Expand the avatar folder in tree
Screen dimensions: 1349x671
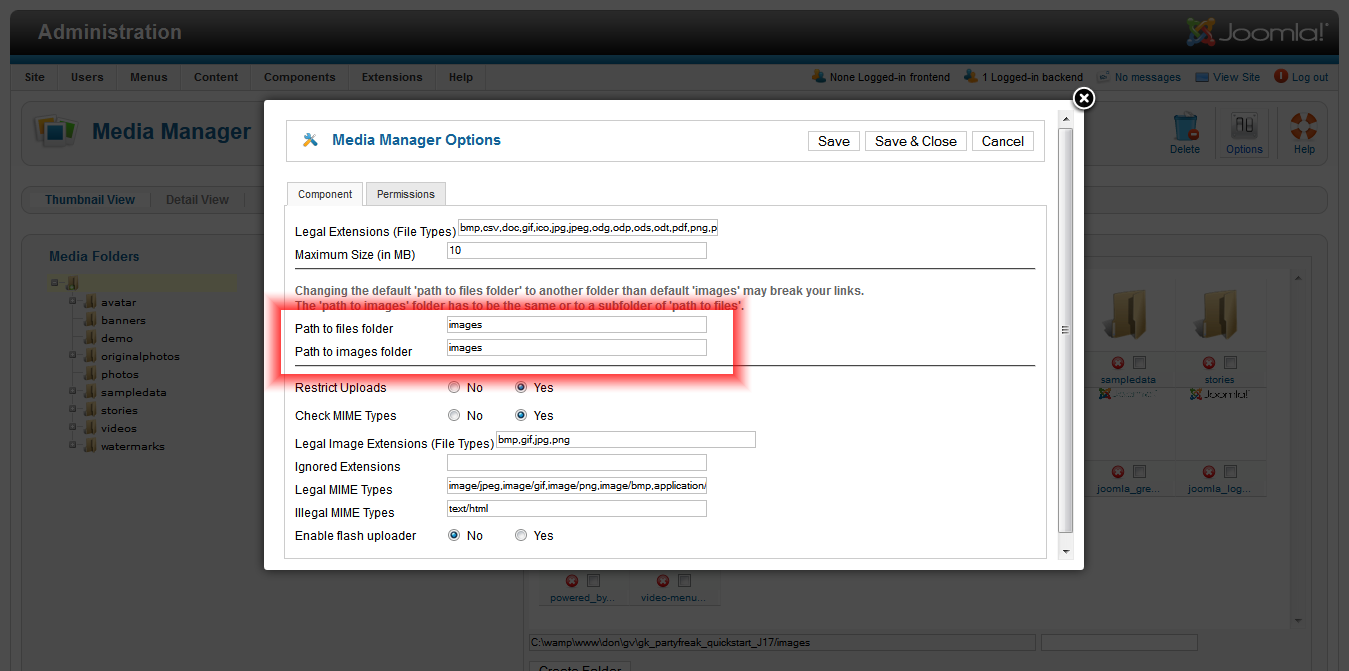coord(73,302)
